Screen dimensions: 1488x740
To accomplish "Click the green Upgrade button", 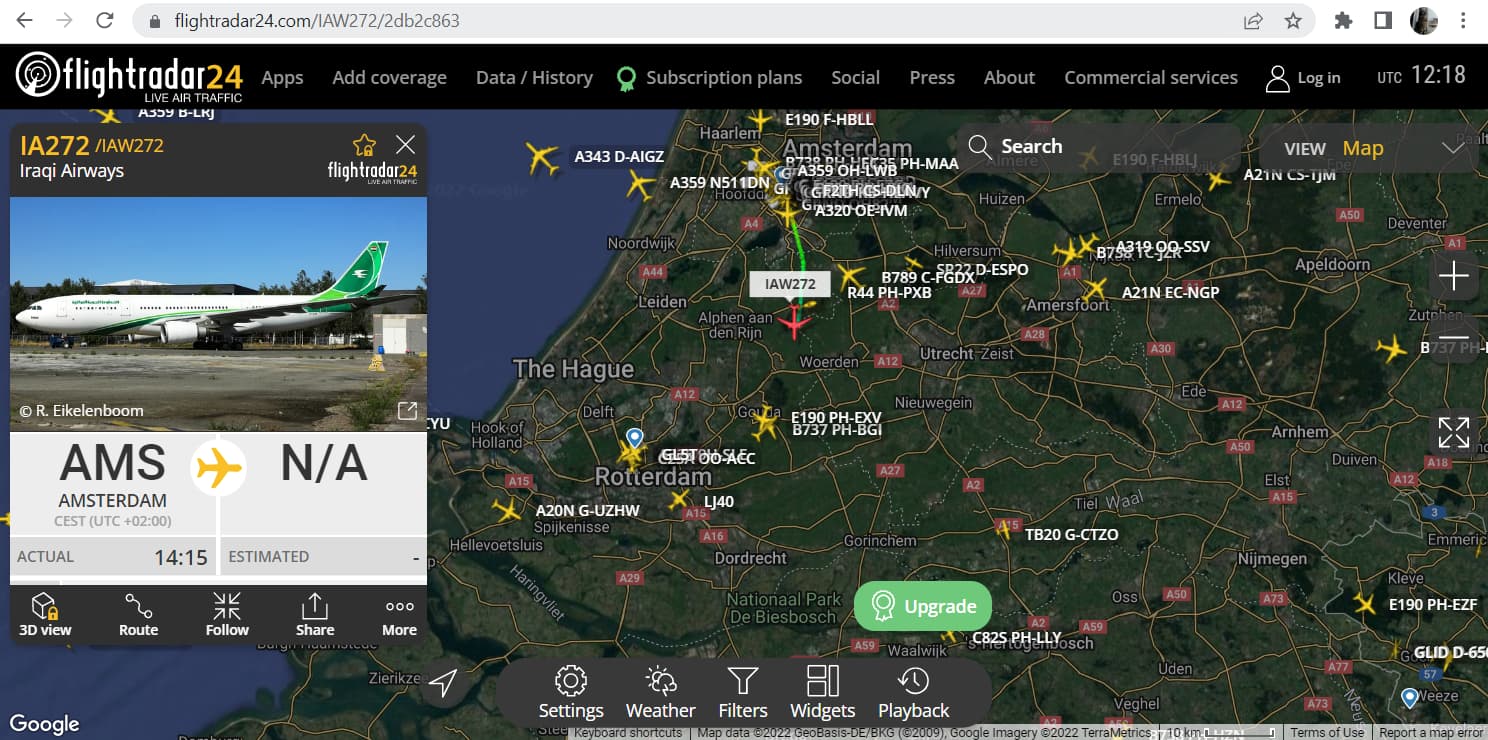I will coord(923,606).
